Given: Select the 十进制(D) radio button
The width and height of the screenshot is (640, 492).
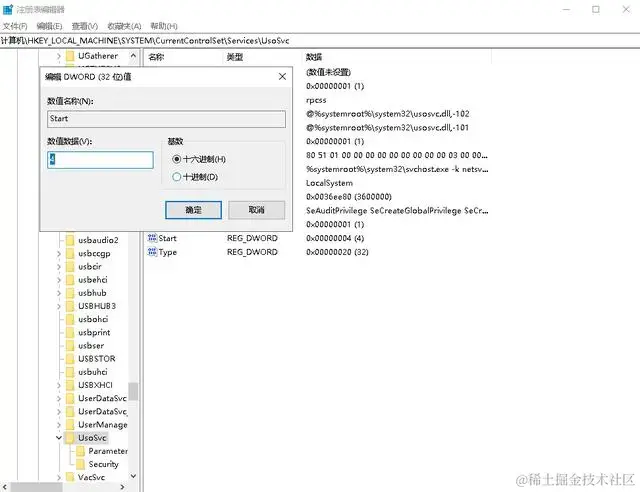Looking at the screenshot, I should pyautogui.click(x=176, y=177).
